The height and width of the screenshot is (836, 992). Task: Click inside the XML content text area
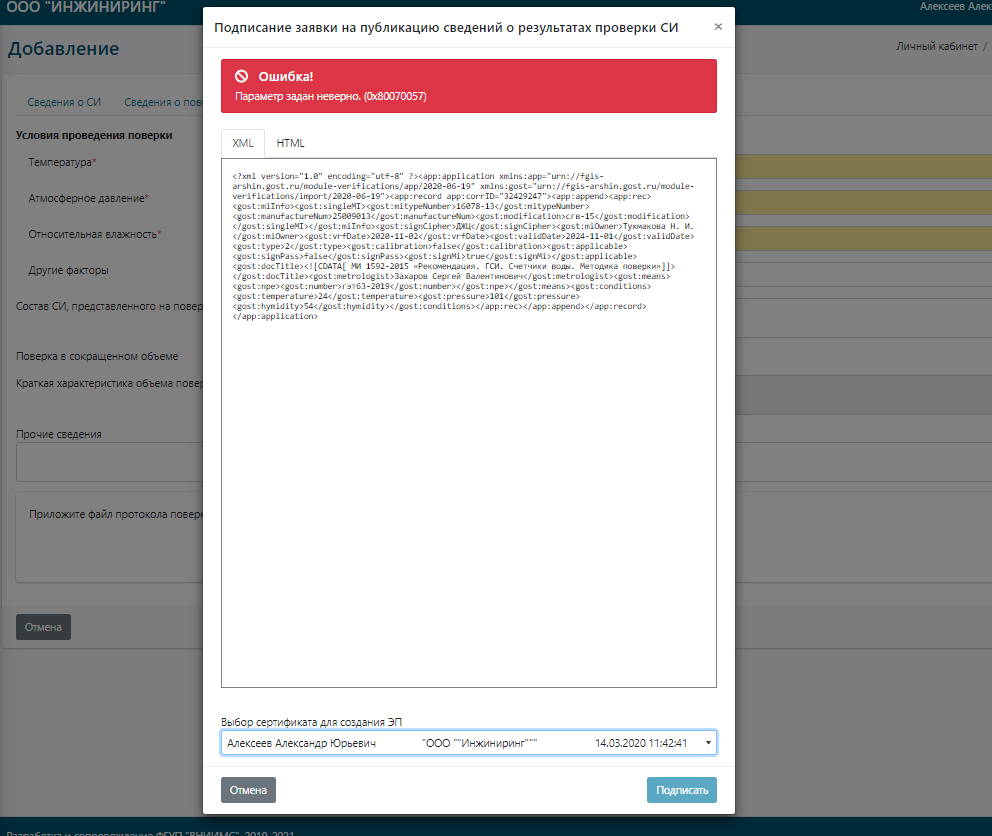click(x=468, y=500)
